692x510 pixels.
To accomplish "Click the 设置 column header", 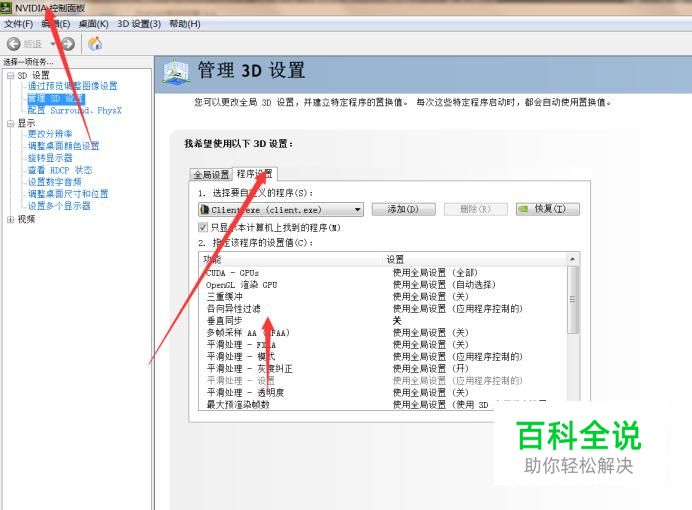I will coord(476,259).
